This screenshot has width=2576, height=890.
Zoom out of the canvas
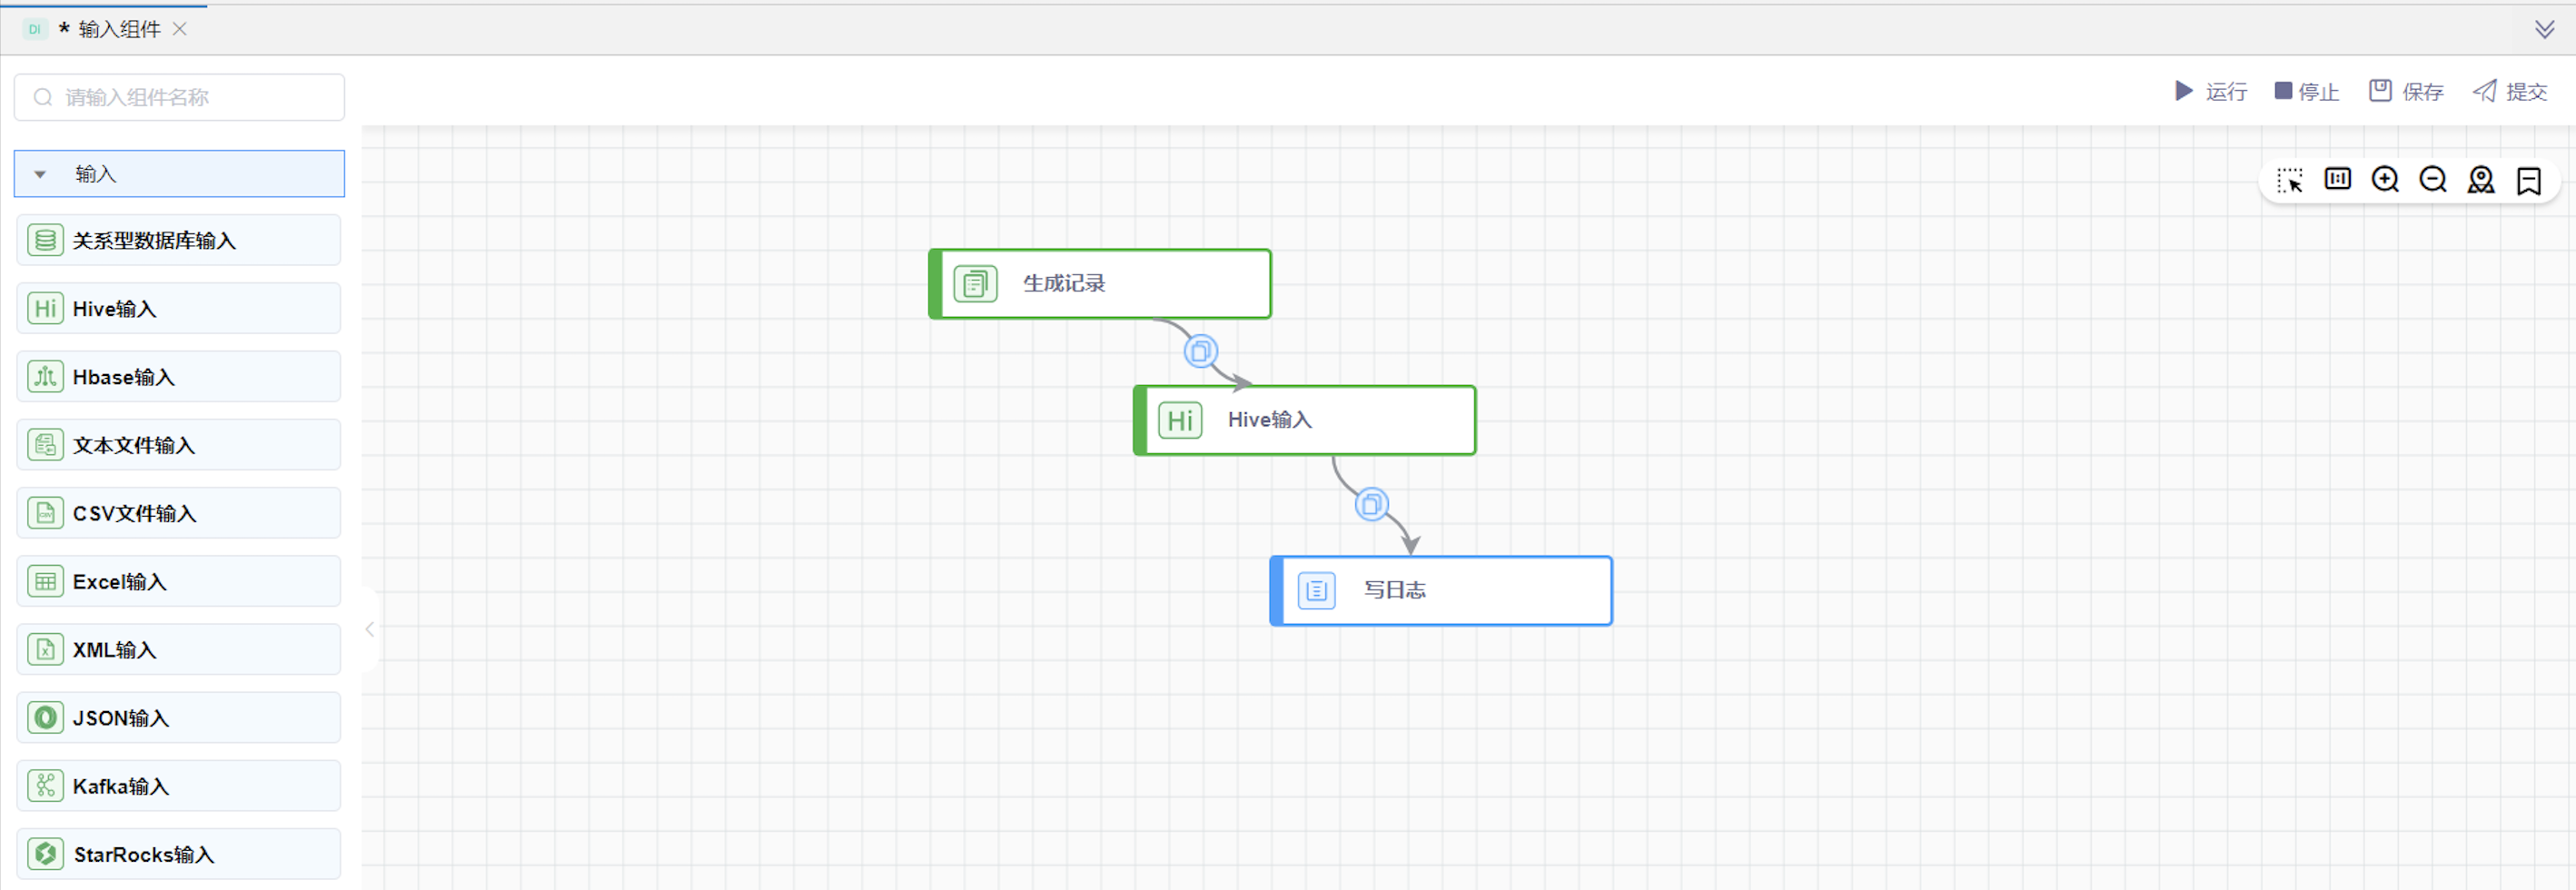point(2432,179)
